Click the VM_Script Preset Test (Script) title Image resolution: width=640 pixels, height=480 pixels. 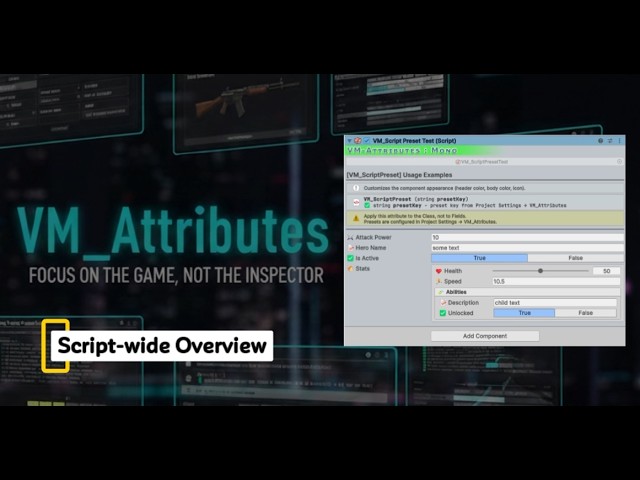414,140
